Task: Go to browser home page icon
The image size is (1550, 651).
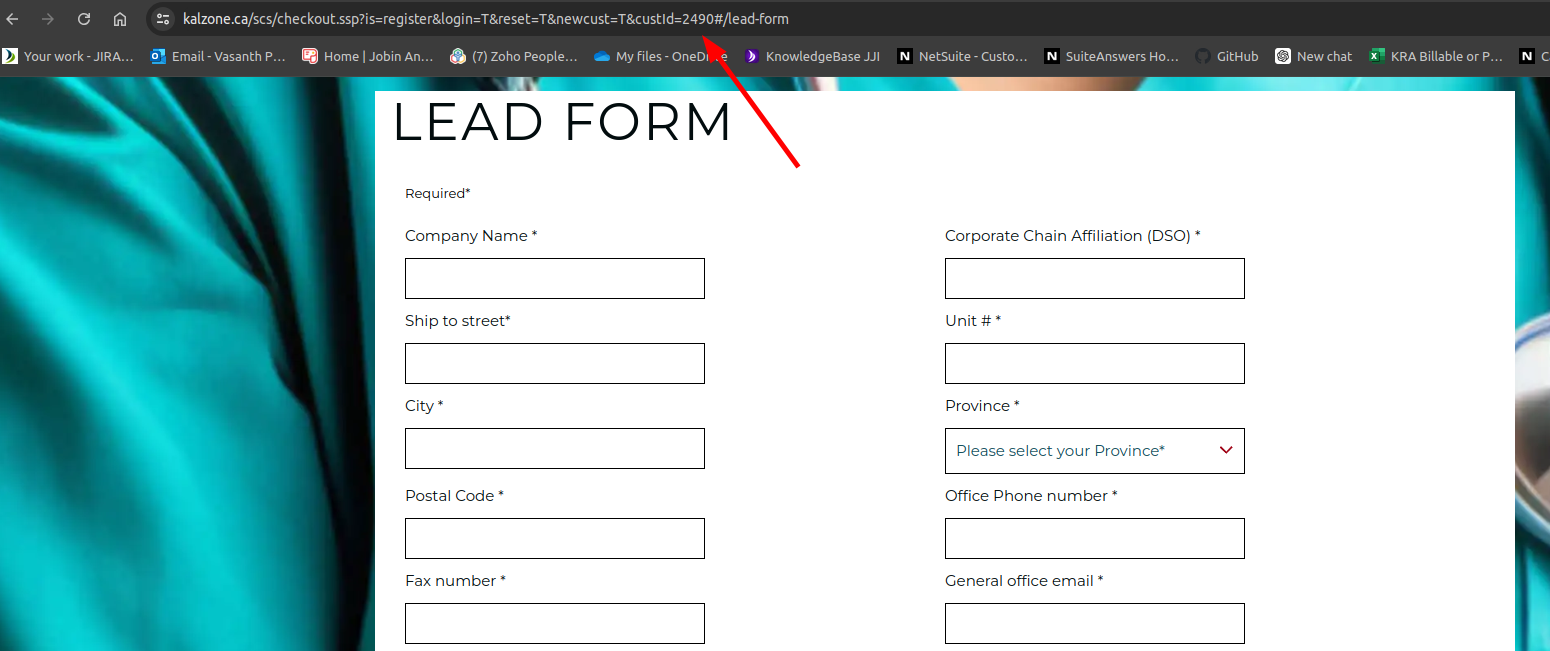Action: click(120, 19)
